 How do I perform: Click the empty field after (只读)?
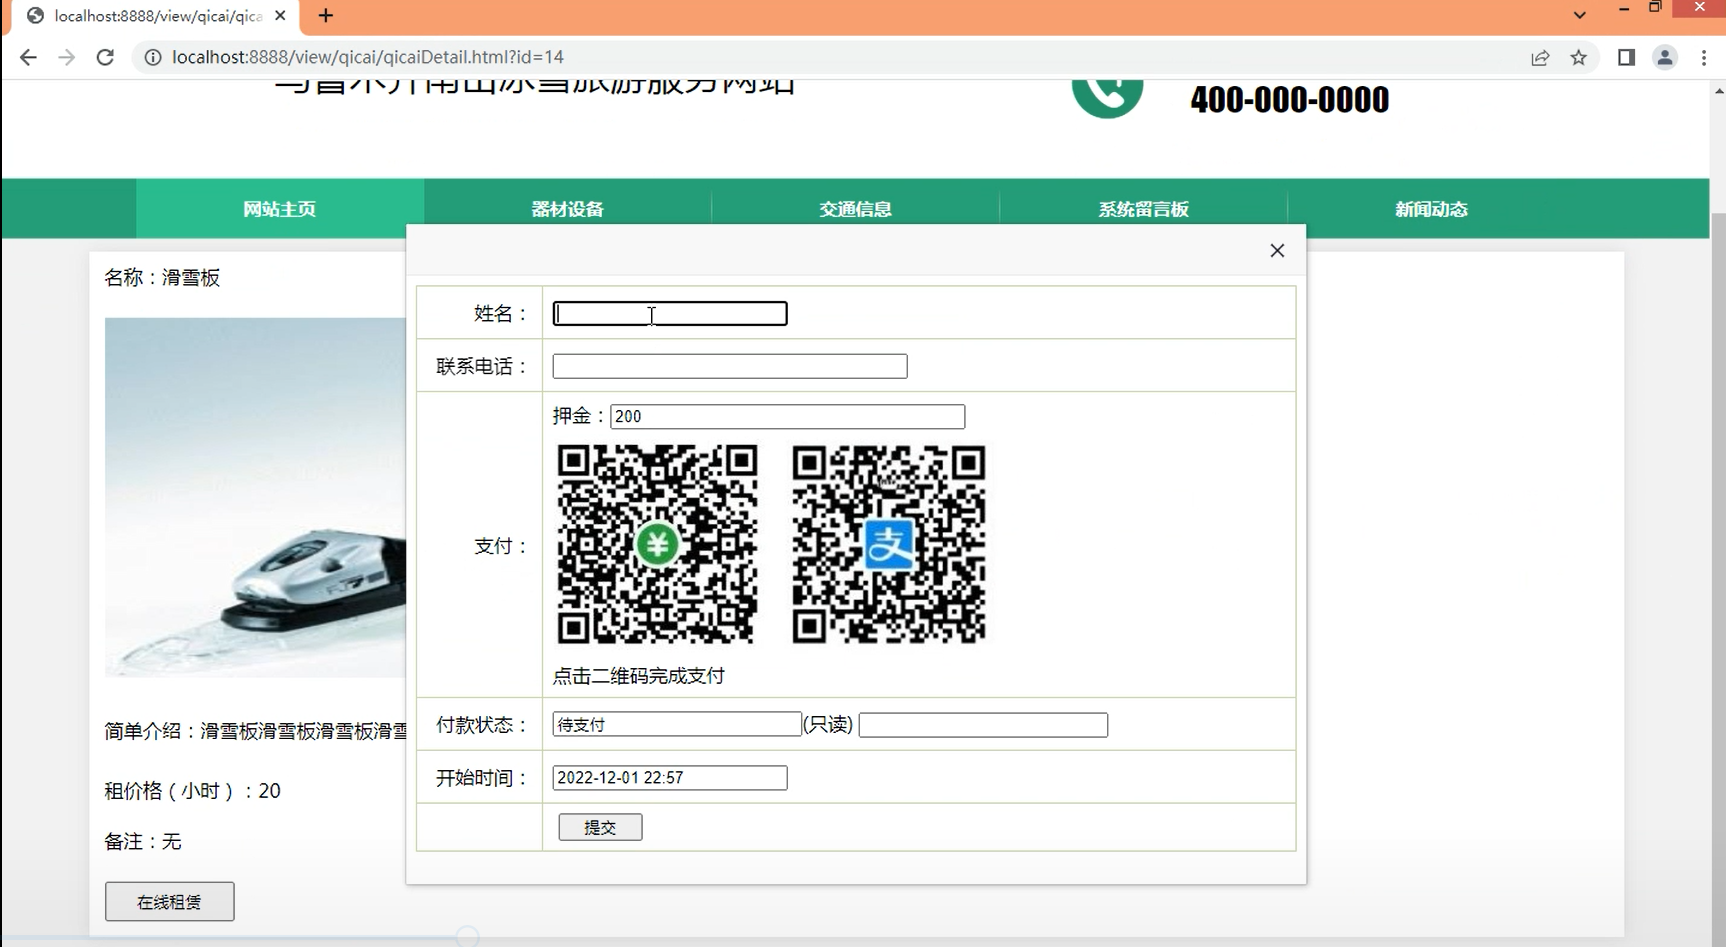[x=983, y=725]
